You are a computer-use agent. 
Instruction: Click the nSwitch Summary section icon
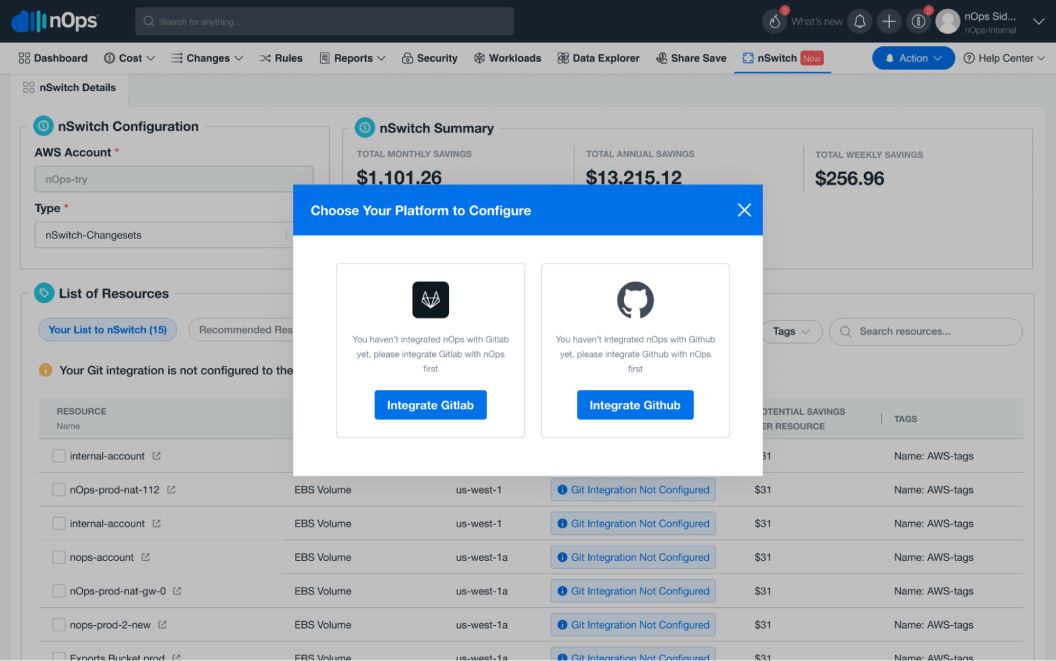[x=364, y=127]
